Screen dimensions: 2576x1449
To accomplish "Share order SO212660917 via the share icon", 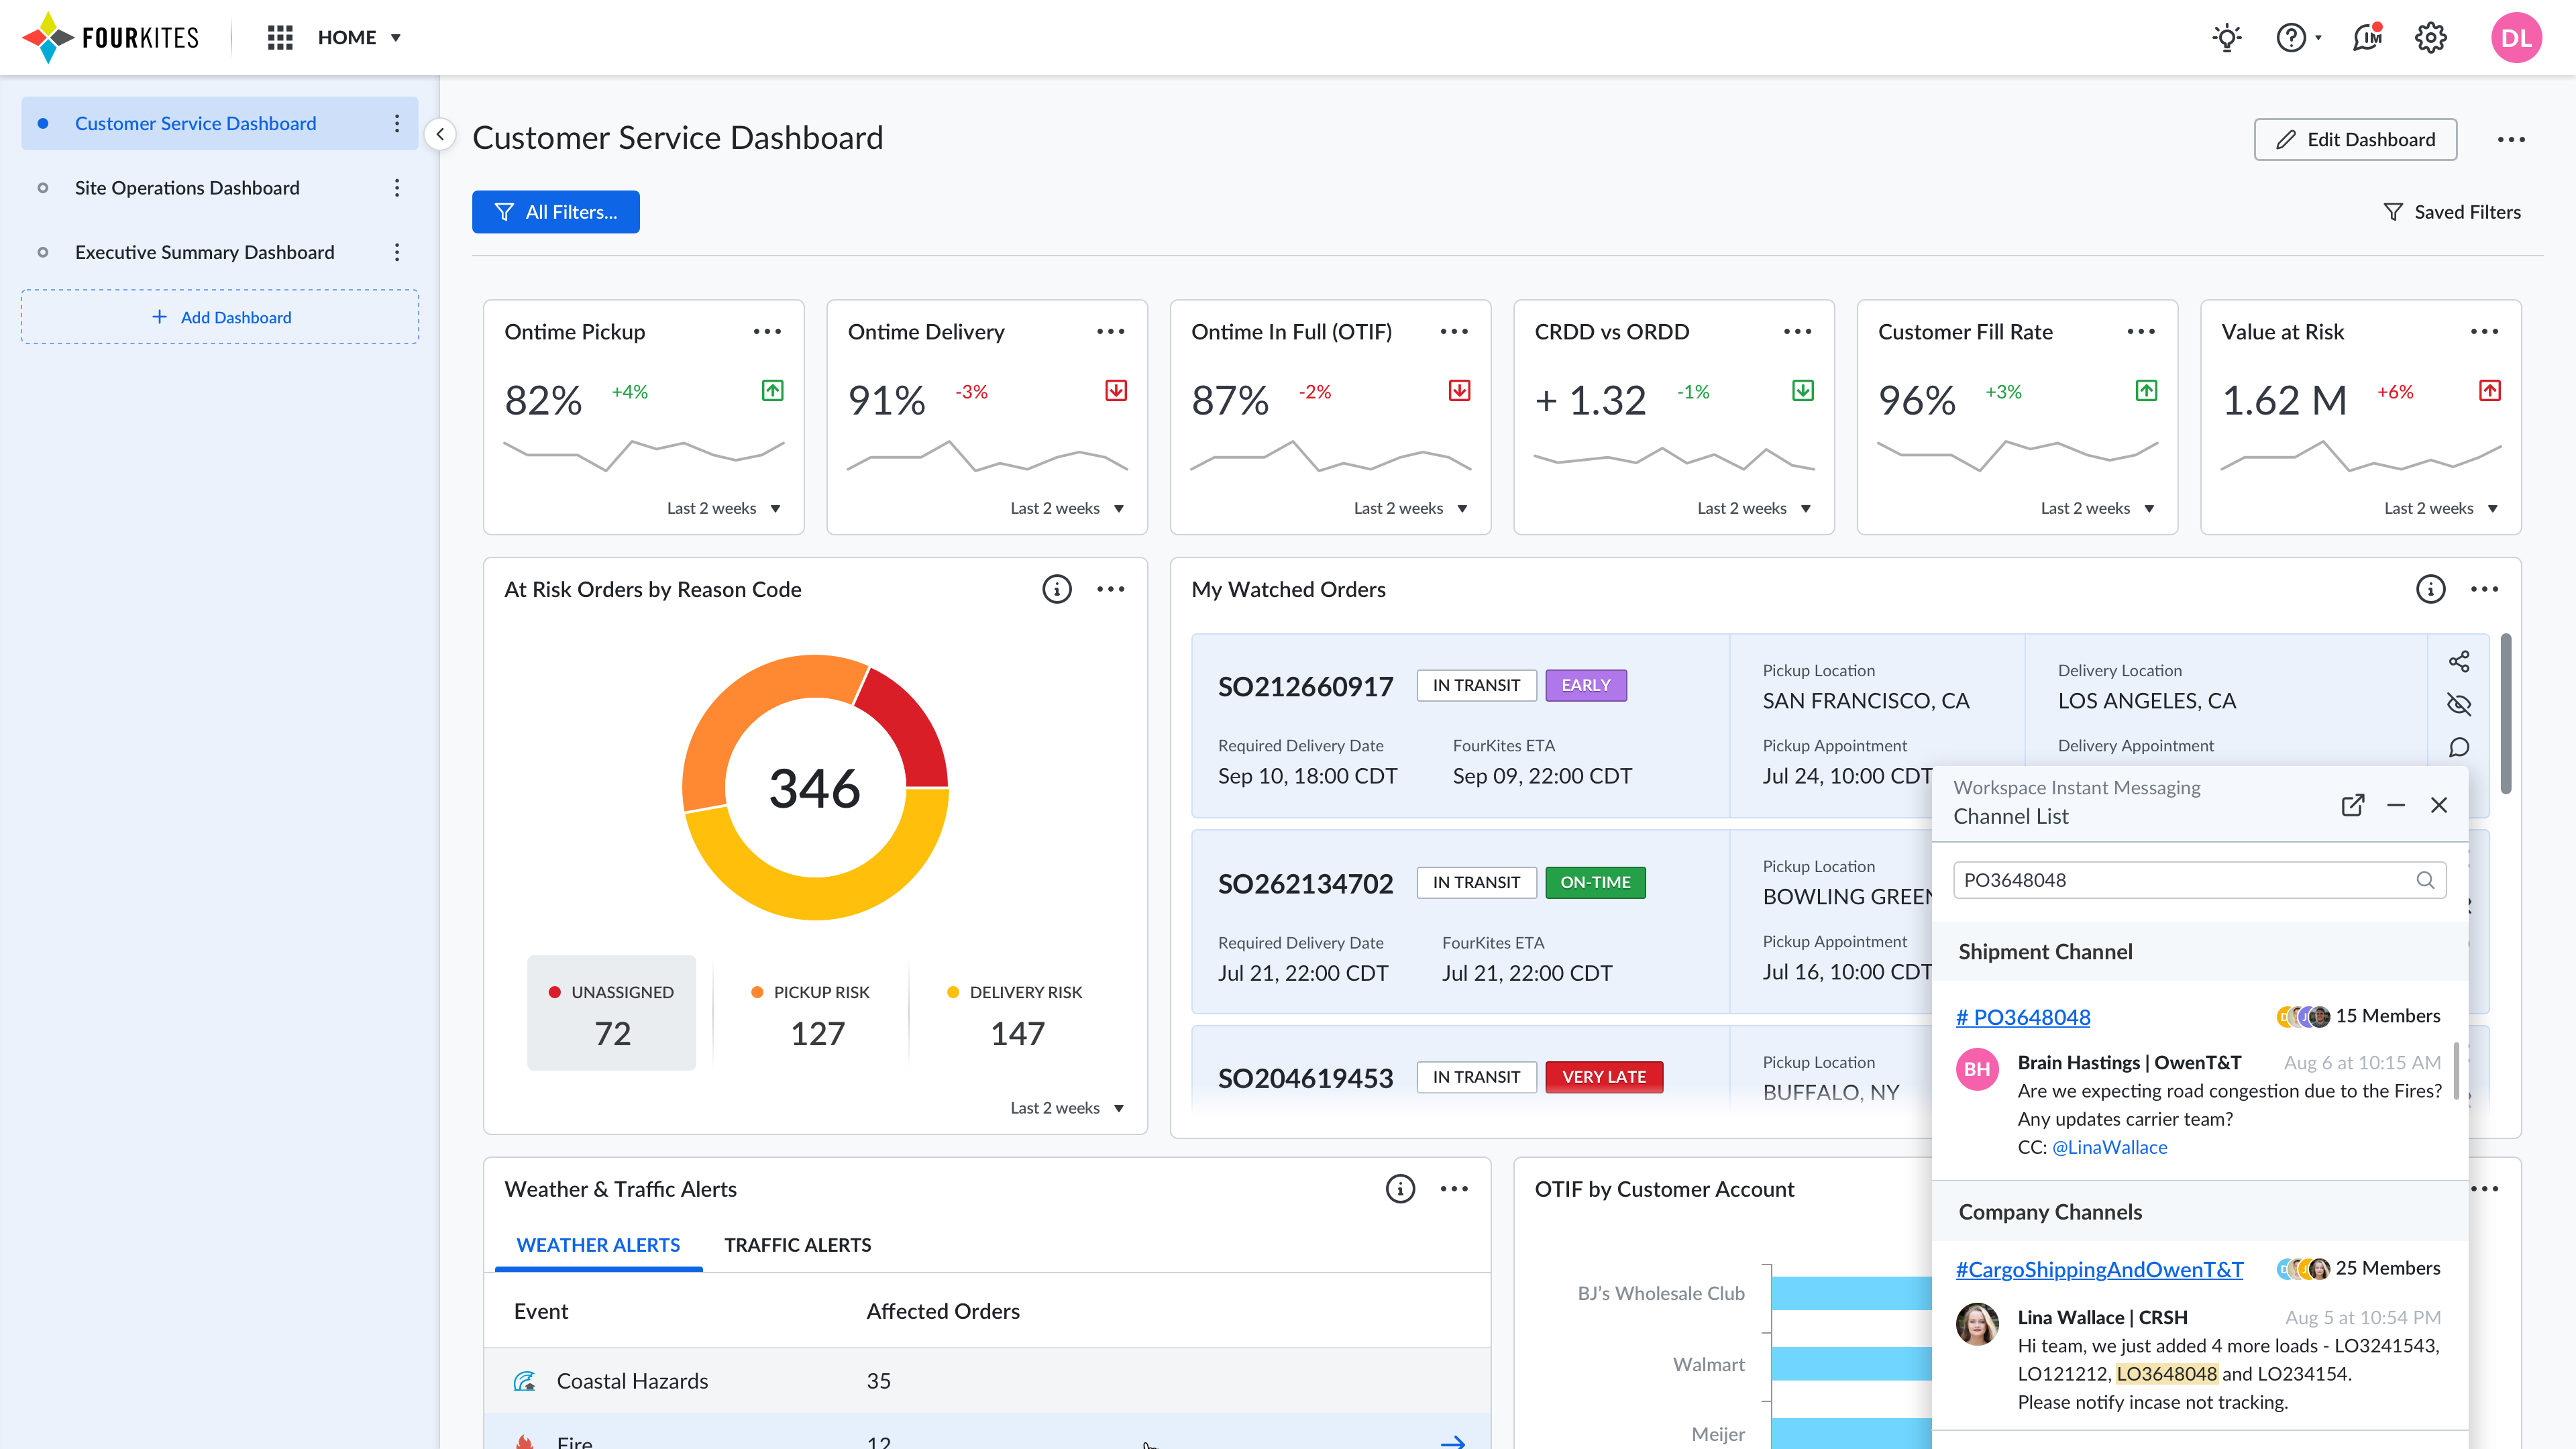I will click(2459, 660).
